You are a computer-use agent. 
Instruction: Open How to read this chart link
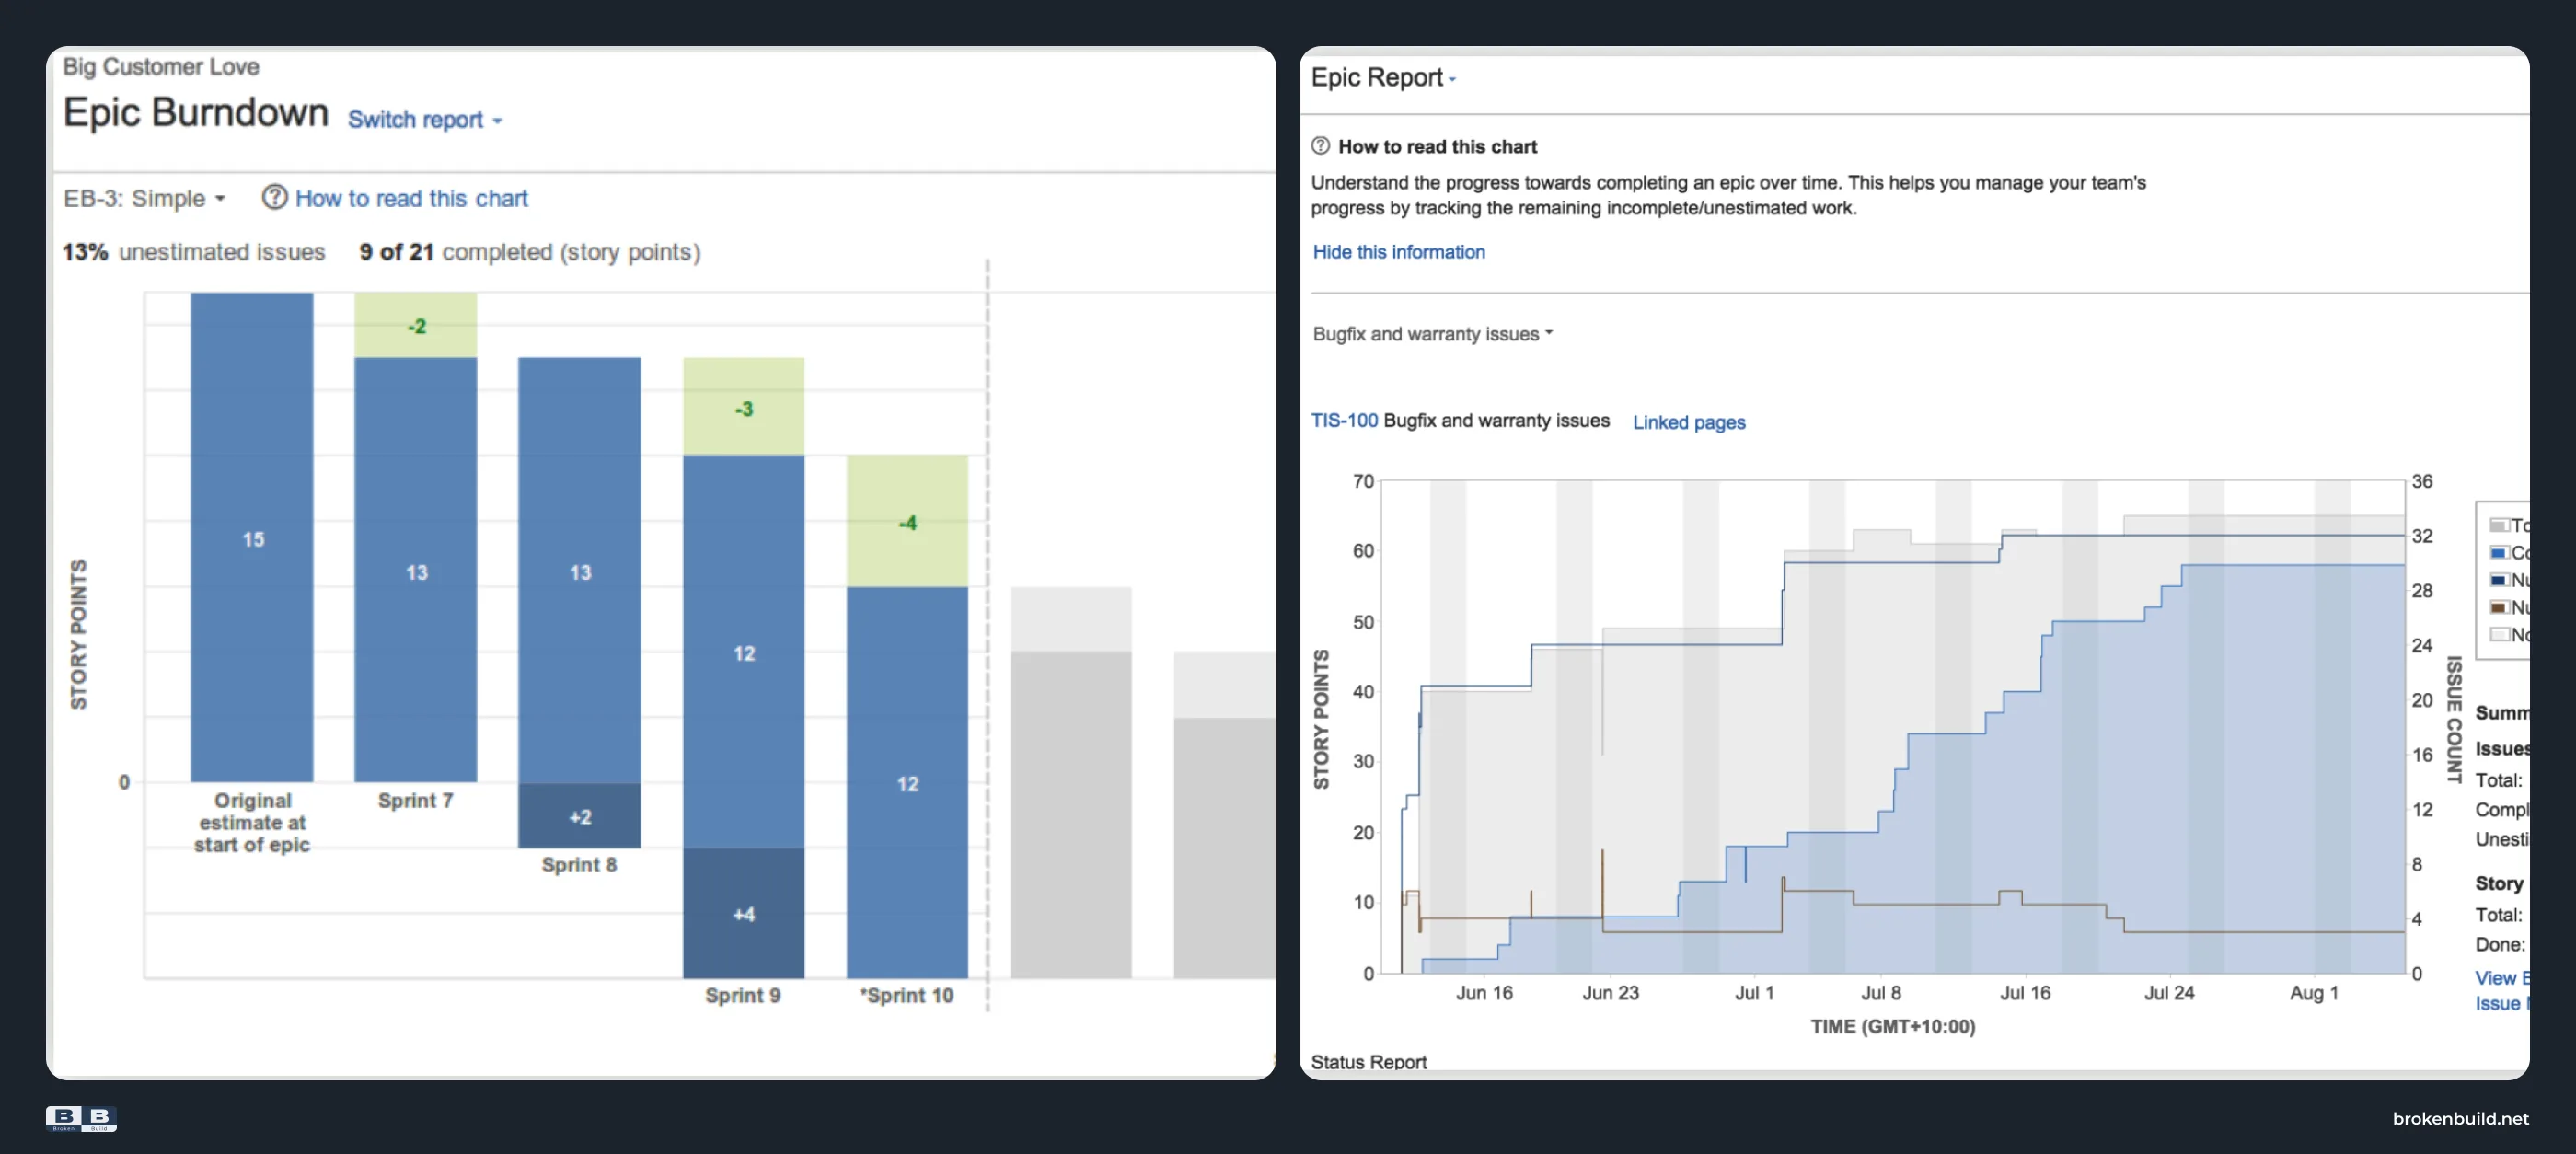coord(411,198)
